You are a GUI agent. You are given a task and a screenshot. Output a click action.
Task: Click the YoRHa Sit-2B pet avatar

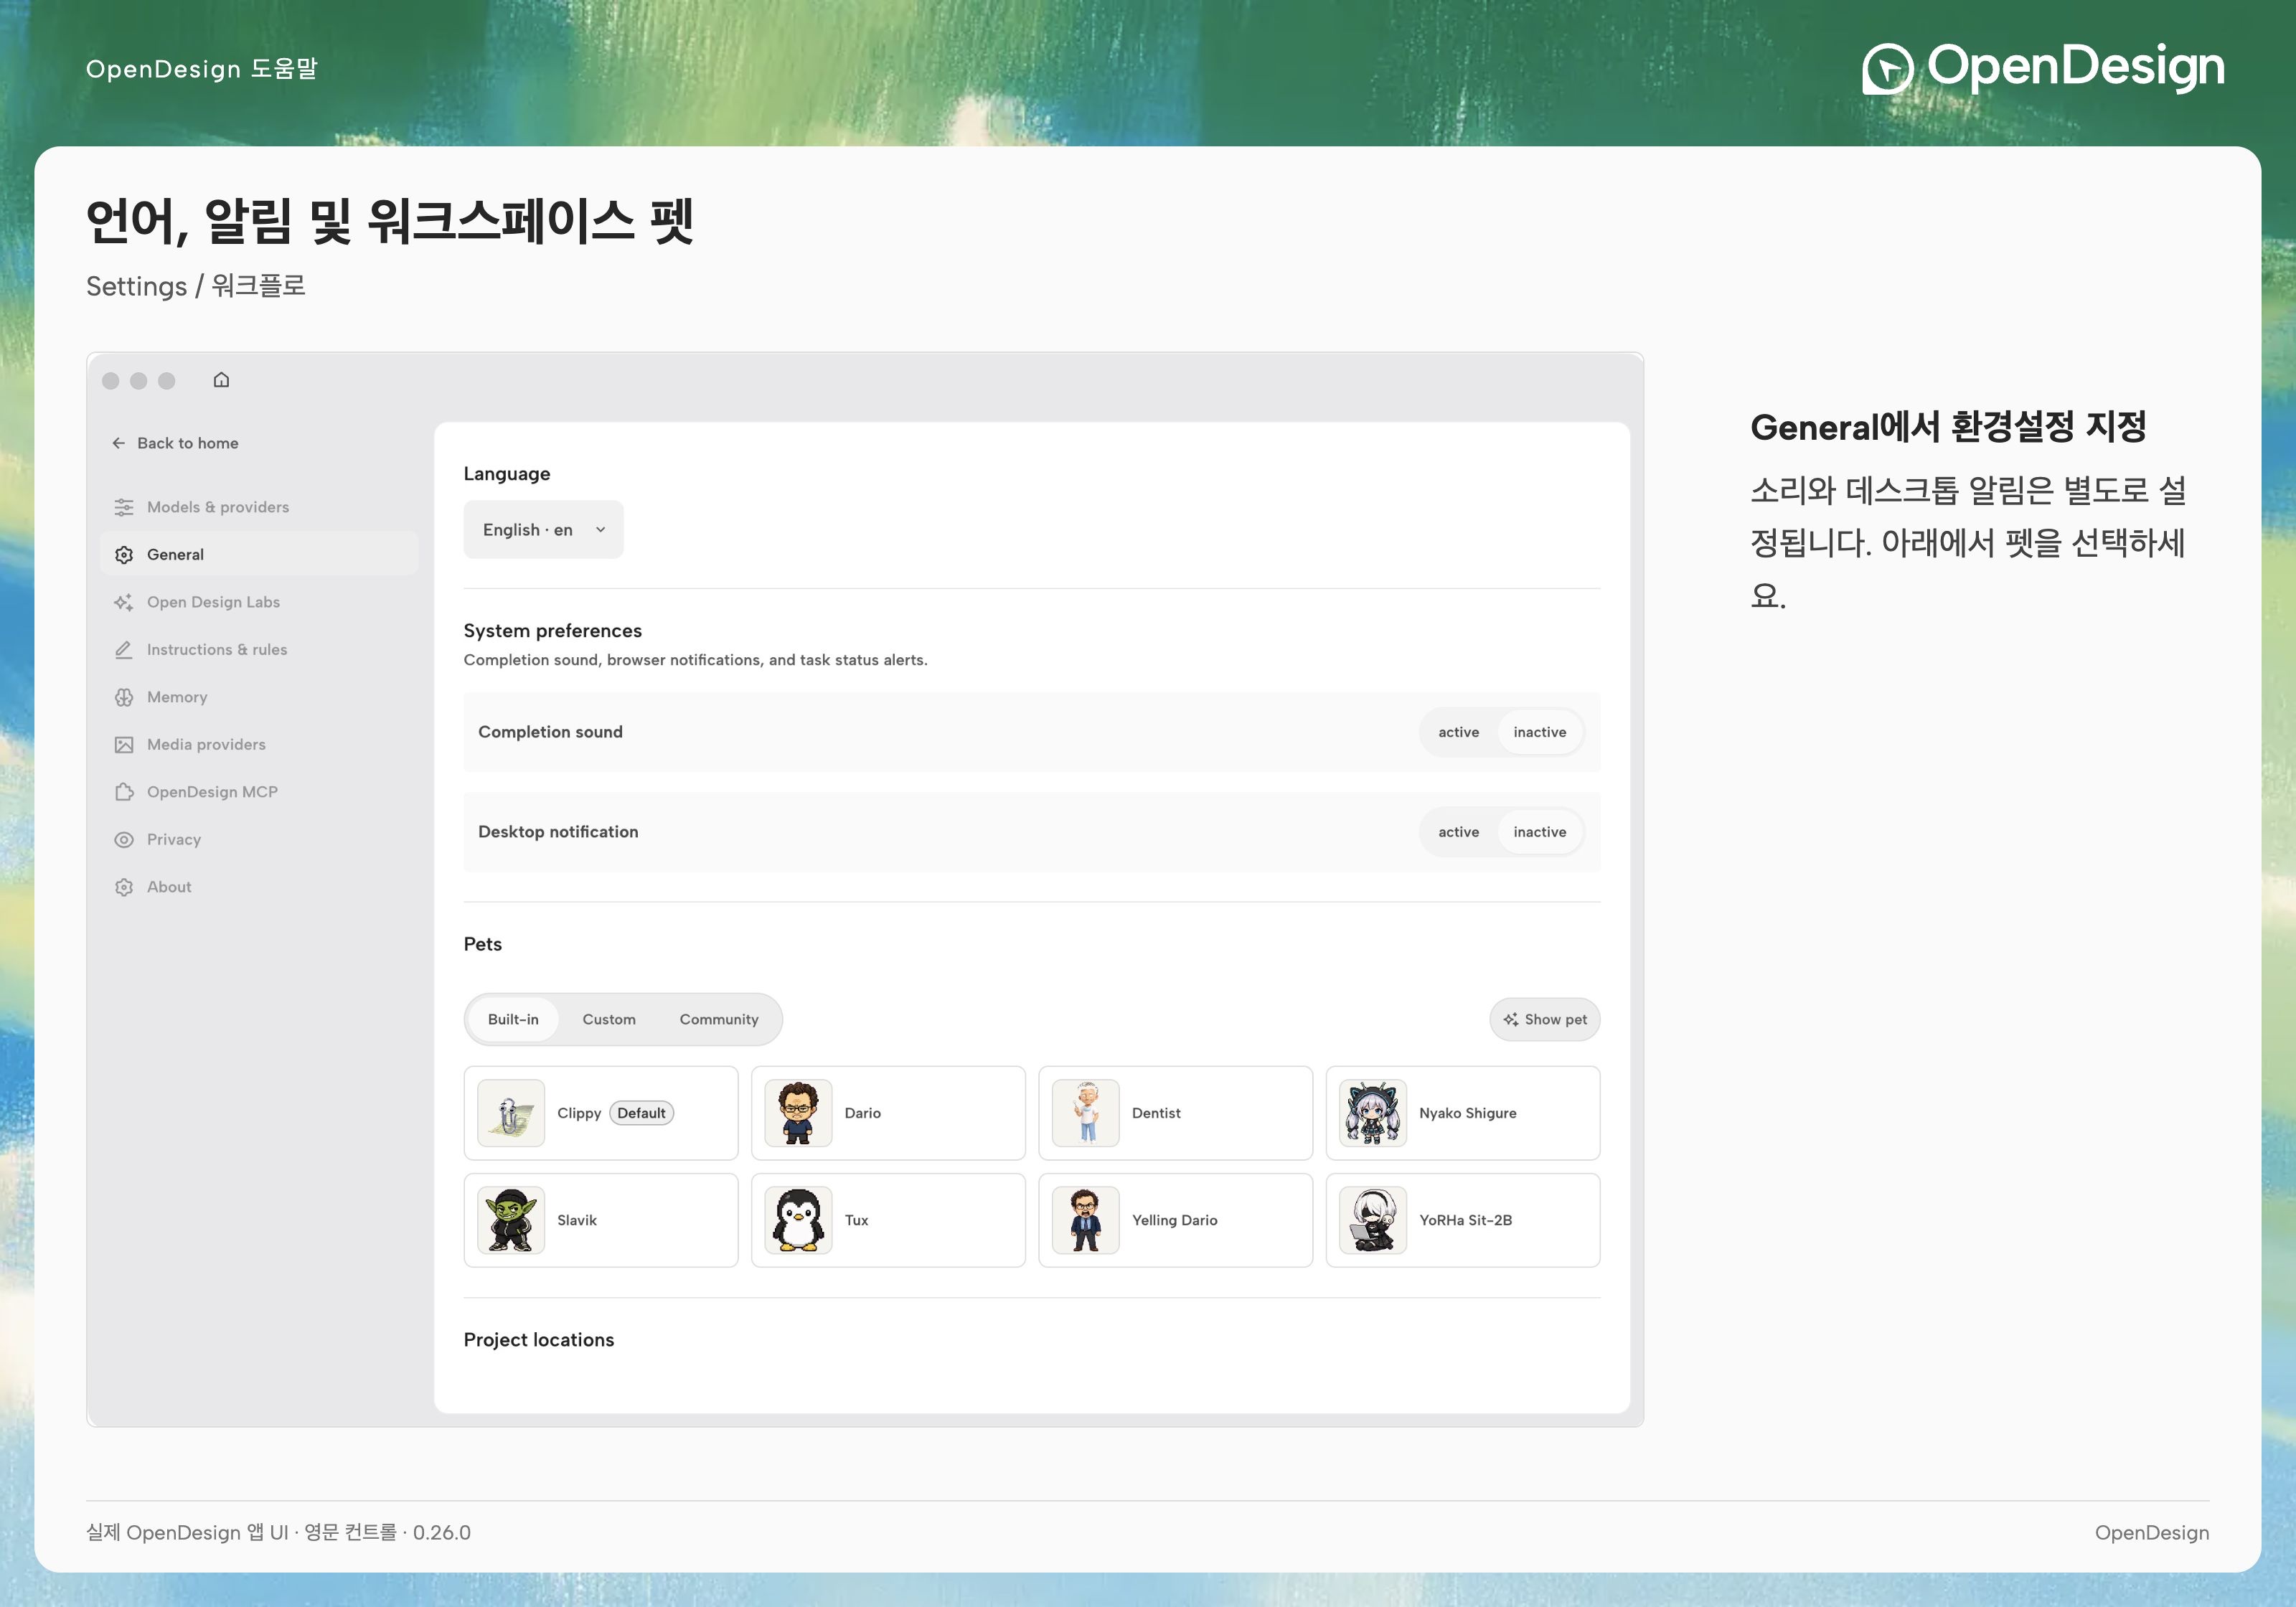pyautogui.click(x=1373, y=1220)
